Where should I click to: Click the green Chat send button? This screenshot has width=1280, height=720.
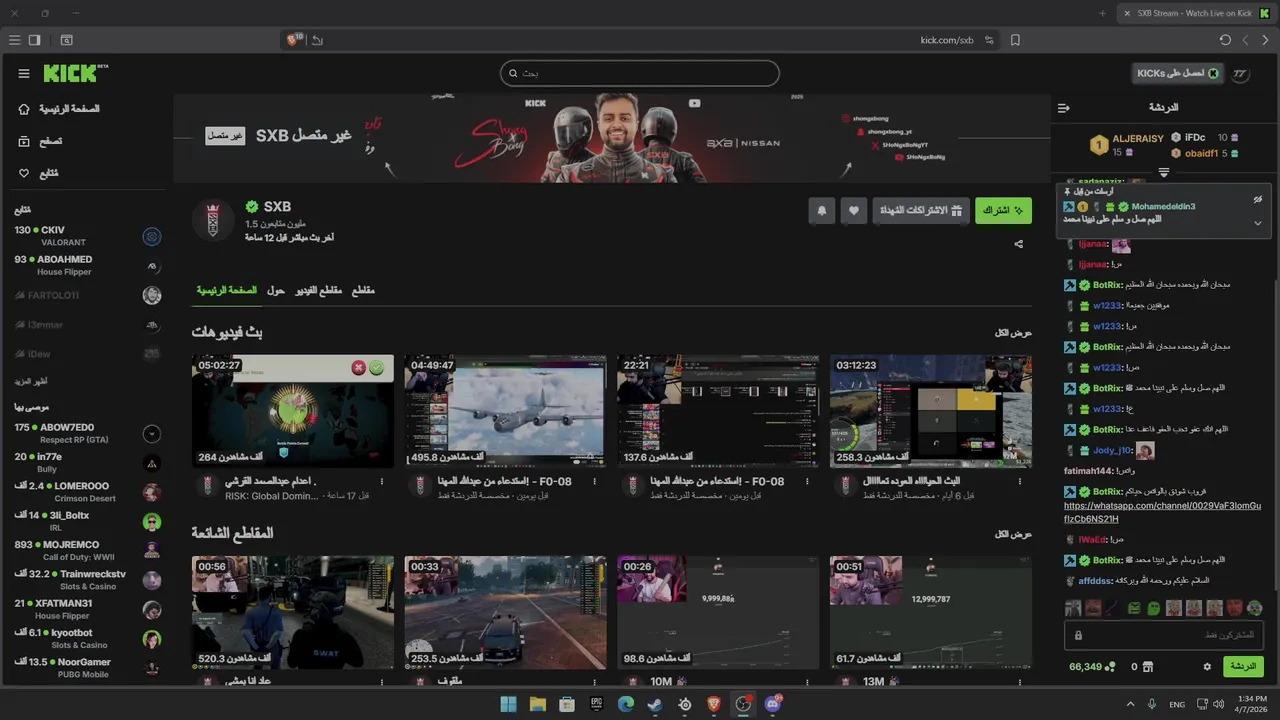tap(1243, 667)
